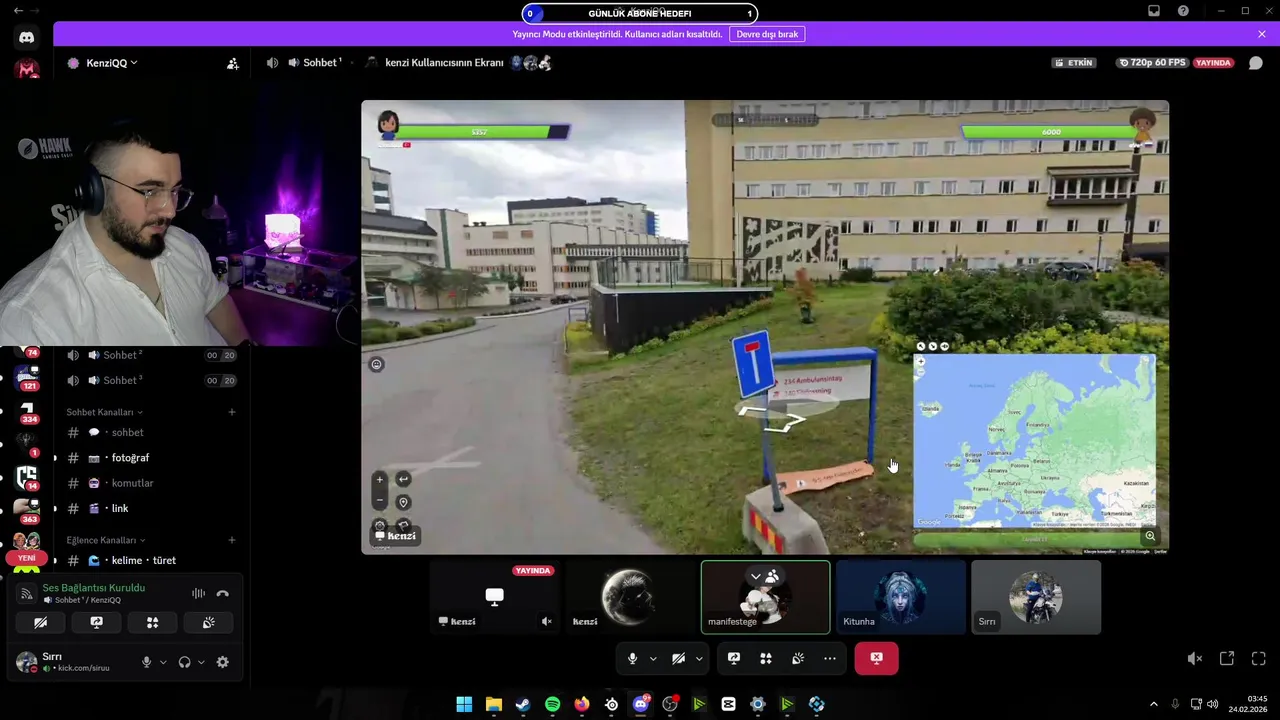The height and width of the screenshot is (720, 1280).
Task: Open Discord help icon in title bar
Action: pos(1184,11)
